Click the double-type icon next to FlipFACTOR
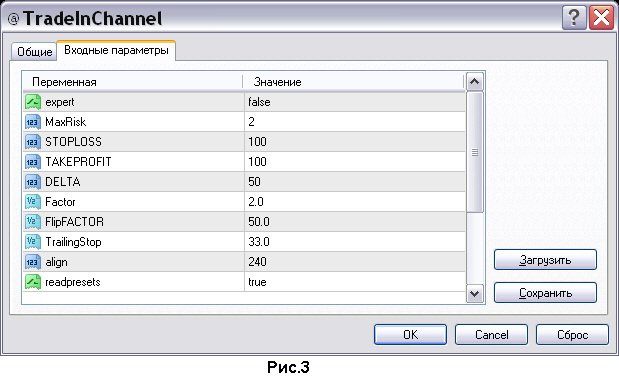 coord(33,222)
